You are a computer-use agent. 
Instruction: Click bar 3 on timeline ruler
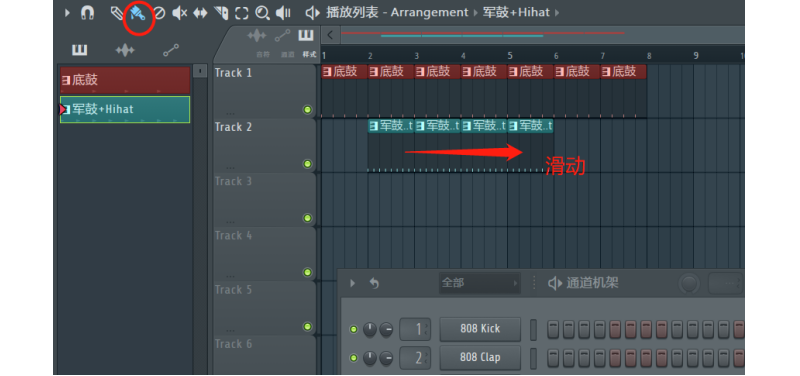417,56
